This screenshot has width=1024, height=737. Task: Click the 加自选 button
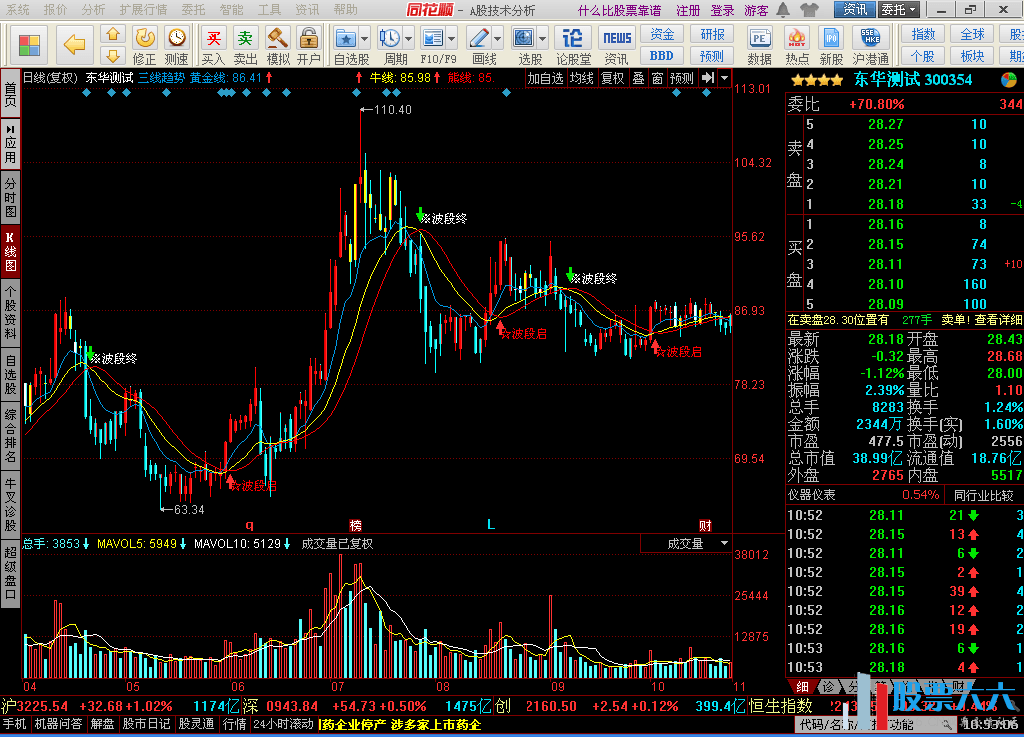click(545, 78)
